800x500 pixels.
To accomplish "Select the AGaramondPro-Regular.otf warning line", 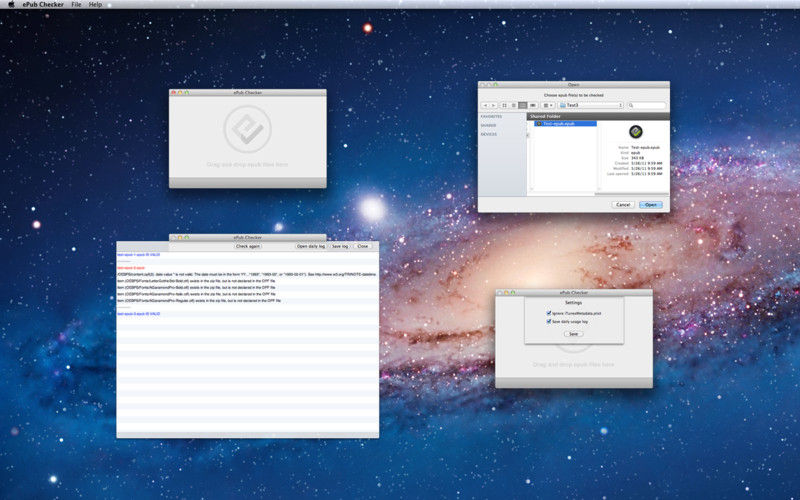I will [x=199, y=301].
